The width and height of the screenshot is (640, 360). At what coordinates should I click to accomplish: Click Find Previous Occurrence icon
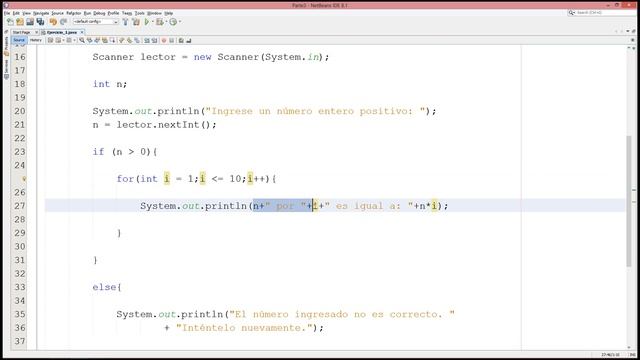[x=89, y=40]
